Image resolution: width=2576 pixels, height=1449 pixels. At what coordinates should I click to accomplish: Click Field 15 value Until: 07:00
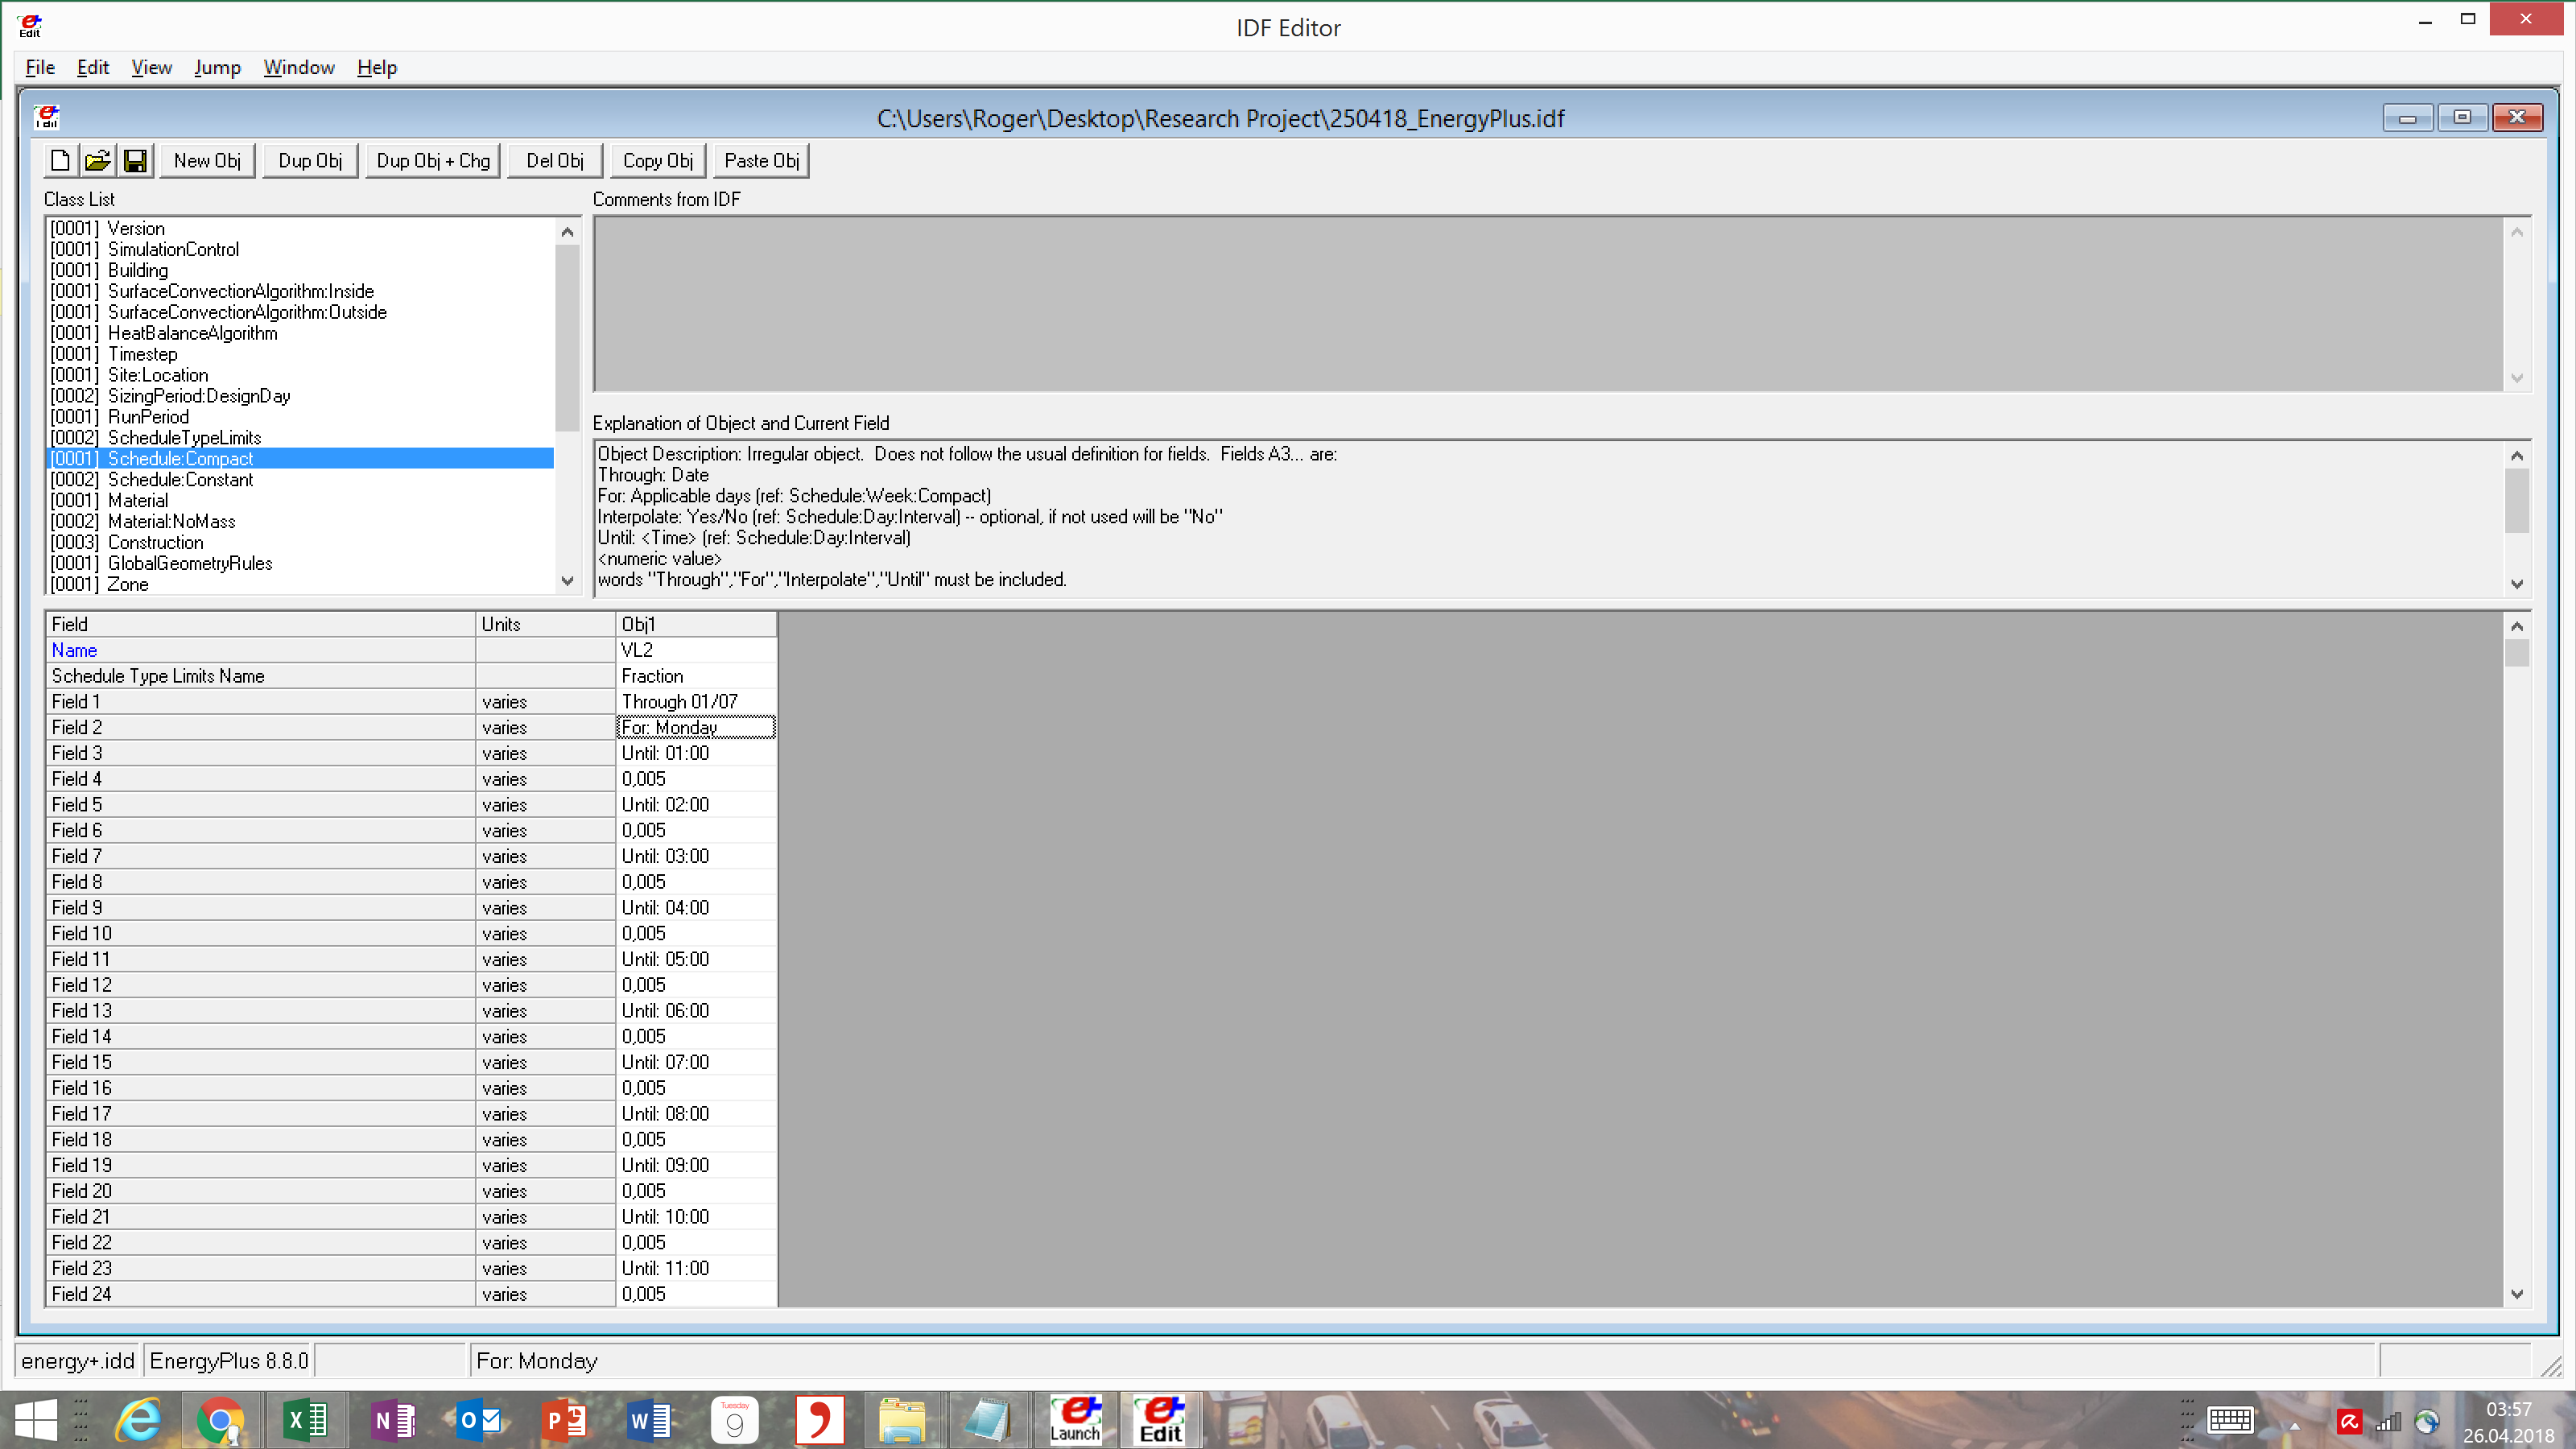click(x=696, y=1062)
